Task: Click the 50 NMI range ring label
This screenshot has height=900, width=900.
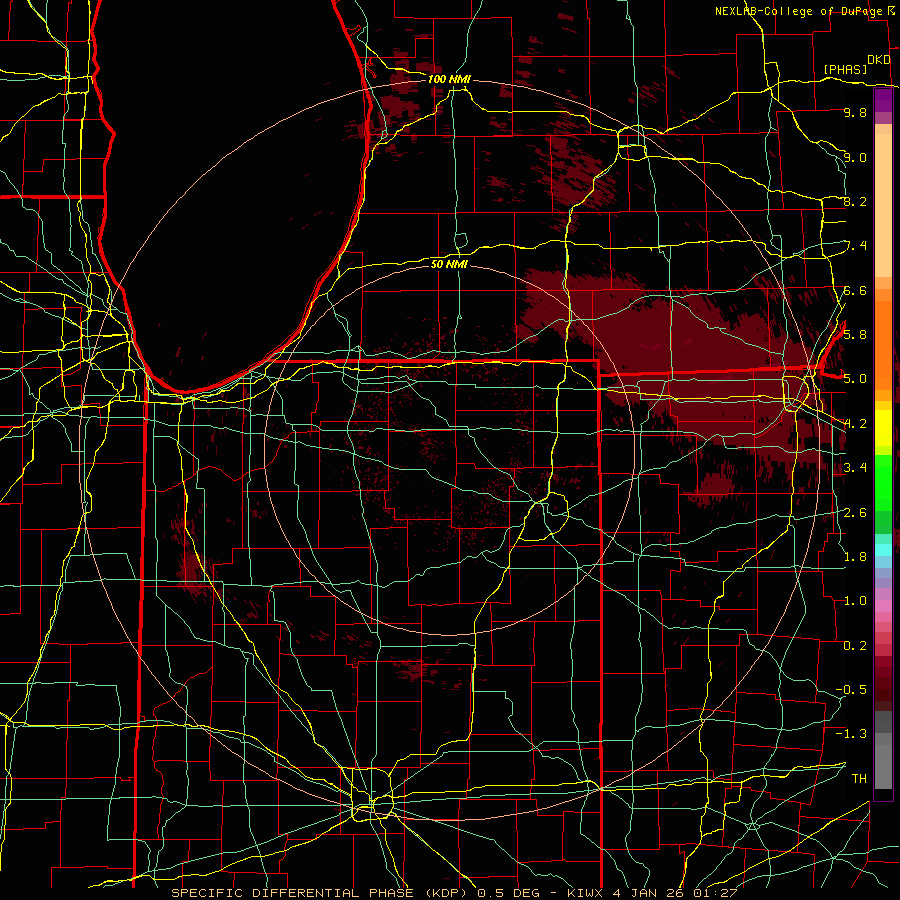Action: tap(449, 264)
